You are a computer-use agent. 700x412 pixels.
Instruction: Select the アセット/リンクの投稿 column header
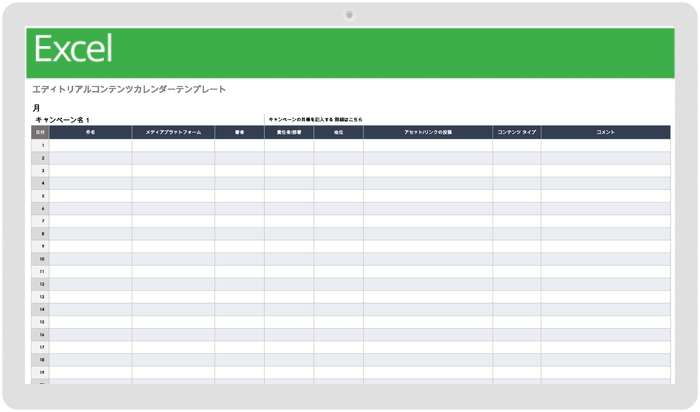coord(428,132)
